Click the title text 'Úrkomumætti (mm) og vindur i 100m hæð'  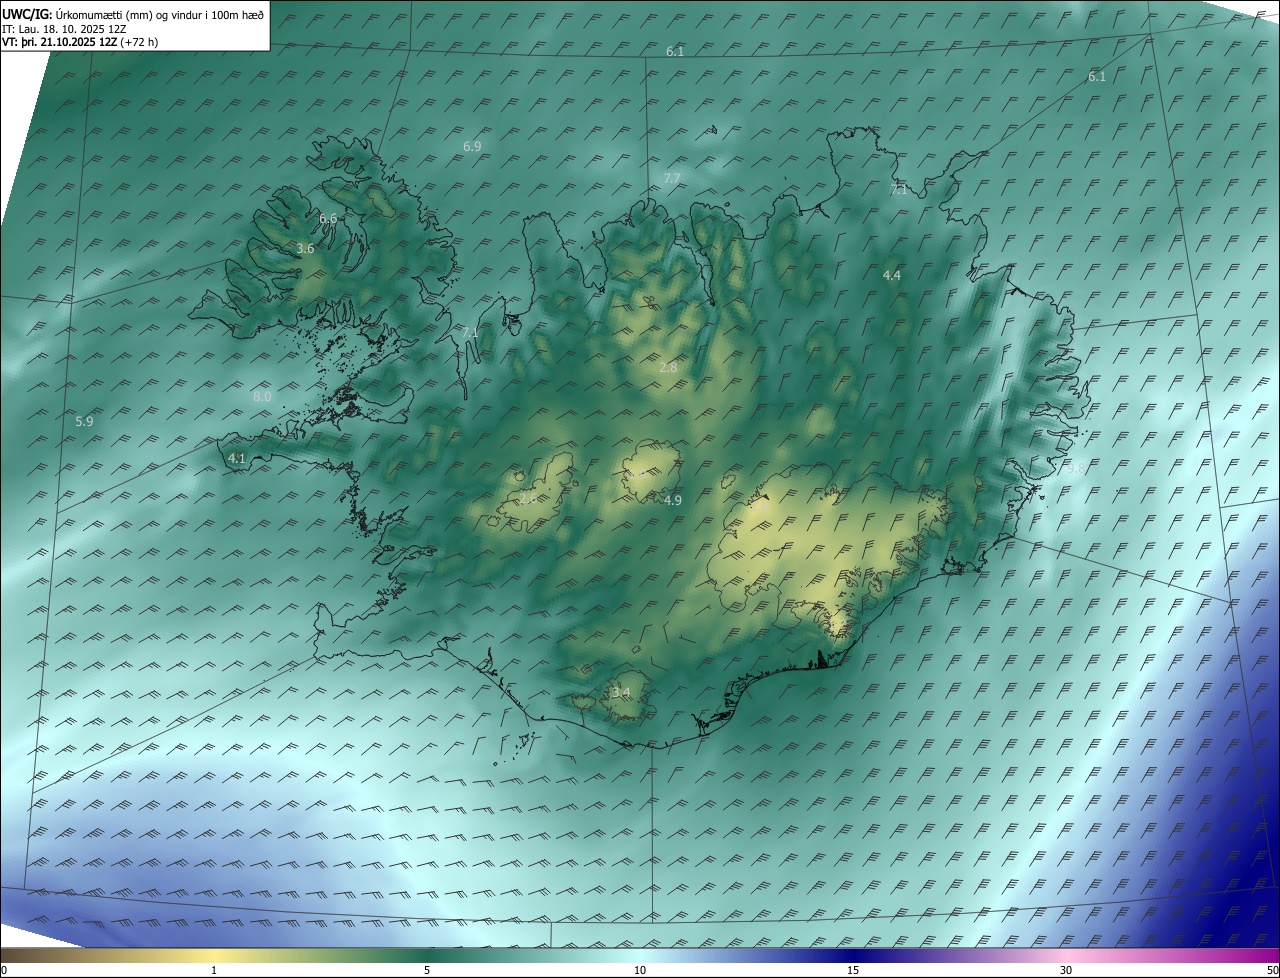coord(160,14)
